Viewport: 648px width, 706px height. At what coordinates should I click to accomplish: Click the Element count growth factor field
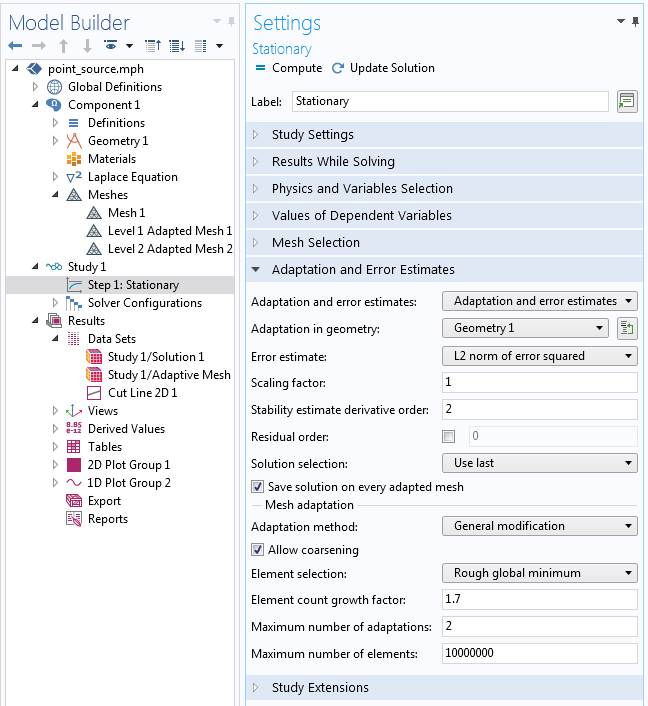tap(539, 599)
